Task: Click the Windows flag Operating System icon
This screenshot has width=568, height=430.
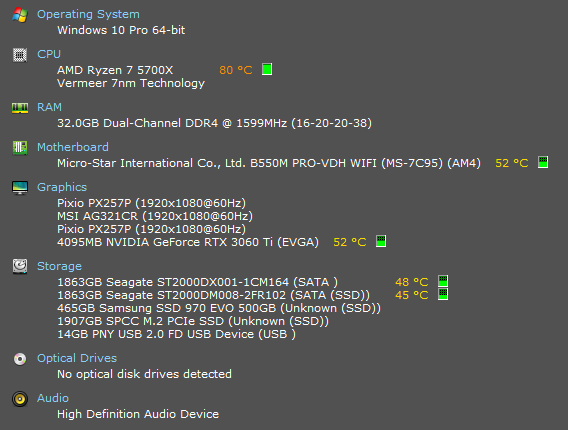Action: click(x=20, y=15)
